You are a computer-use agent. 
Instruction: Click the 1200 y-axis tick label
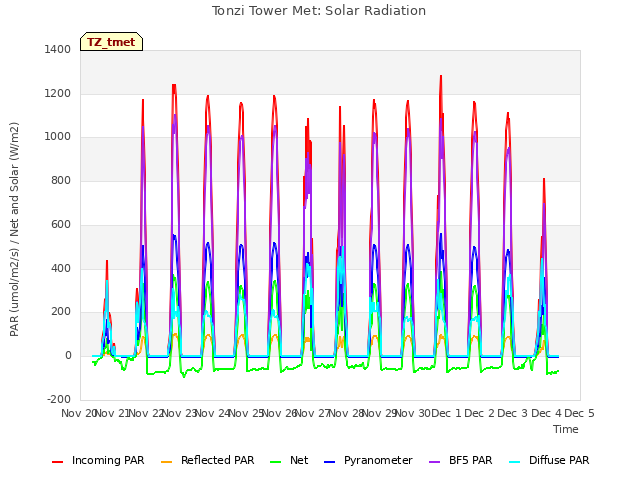click(58, 93)
